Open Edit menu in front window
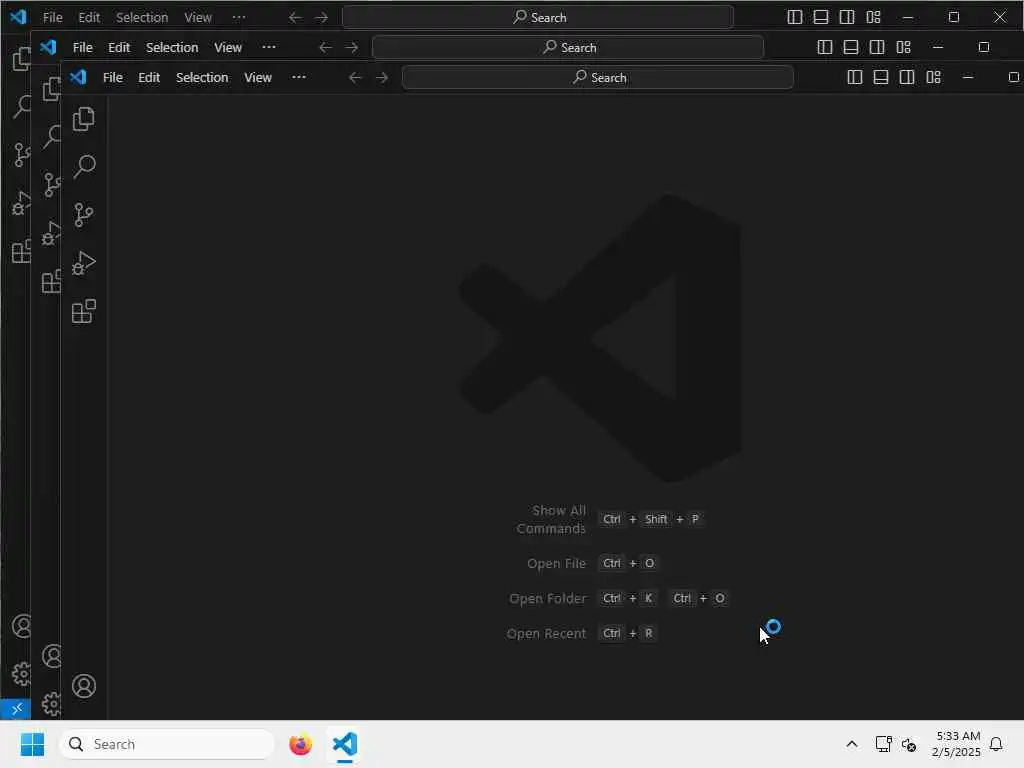Screen dimensions: 1024x768 click(x=149, y=77)
